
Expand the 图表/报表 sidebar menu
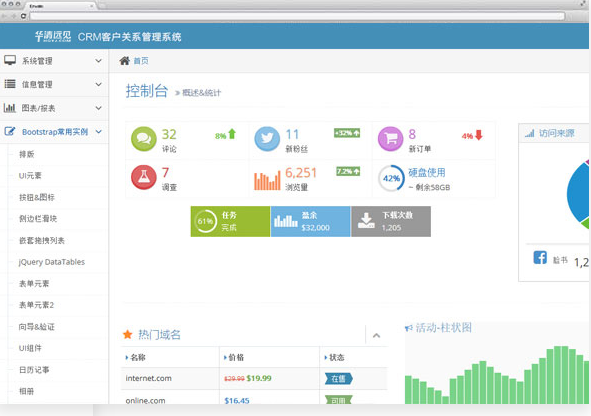pos(54,108)
